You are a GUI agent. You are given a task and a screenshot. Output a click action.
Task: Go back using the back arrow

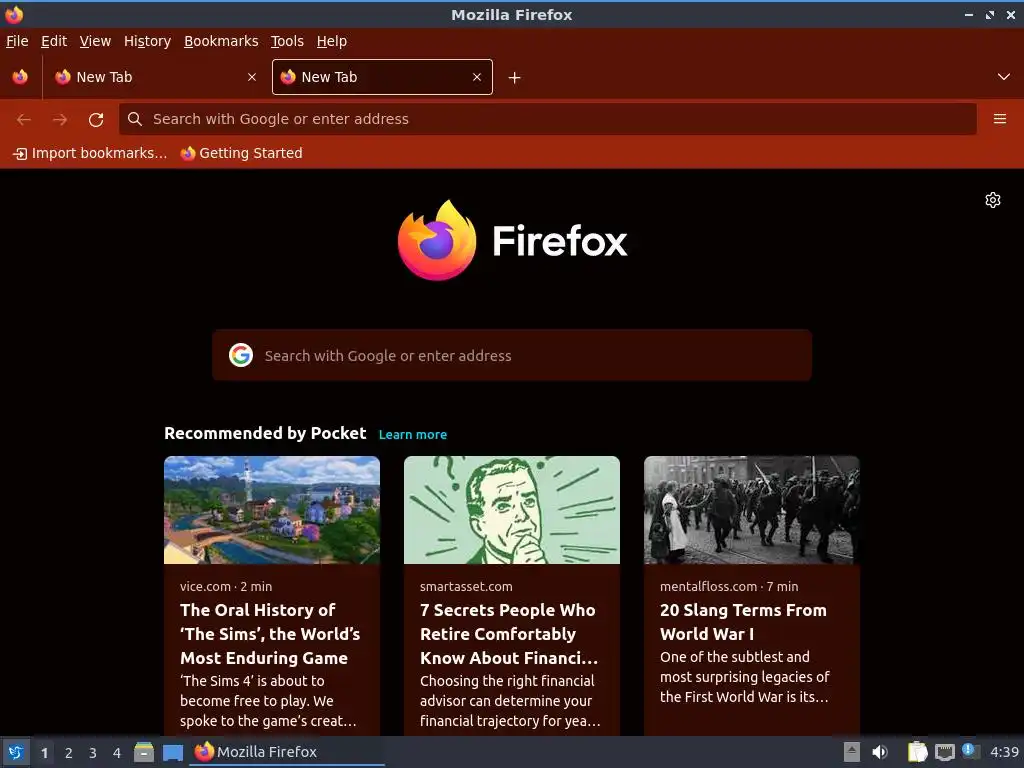pos(24,120)
